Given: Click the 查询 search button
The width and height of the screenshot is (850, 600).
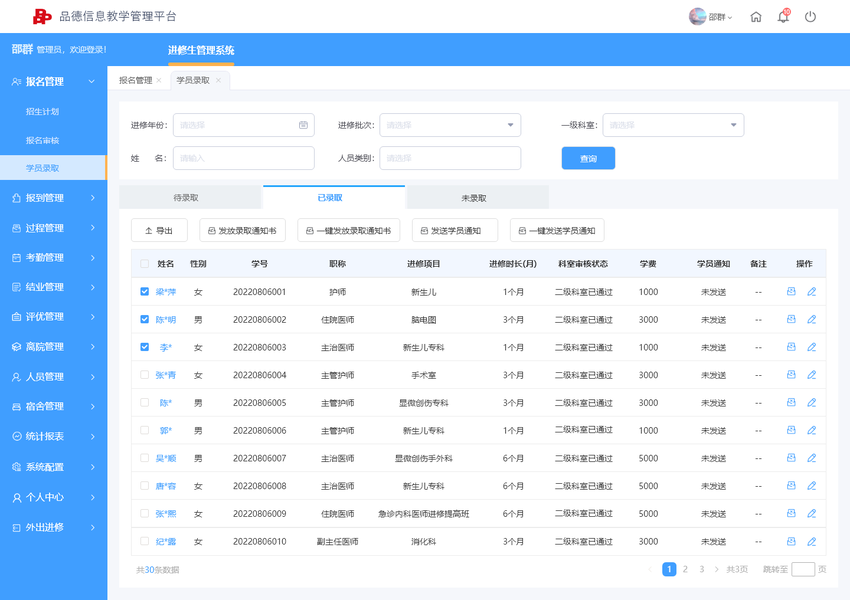Looking at the screenshot, I should coord(588,158).
